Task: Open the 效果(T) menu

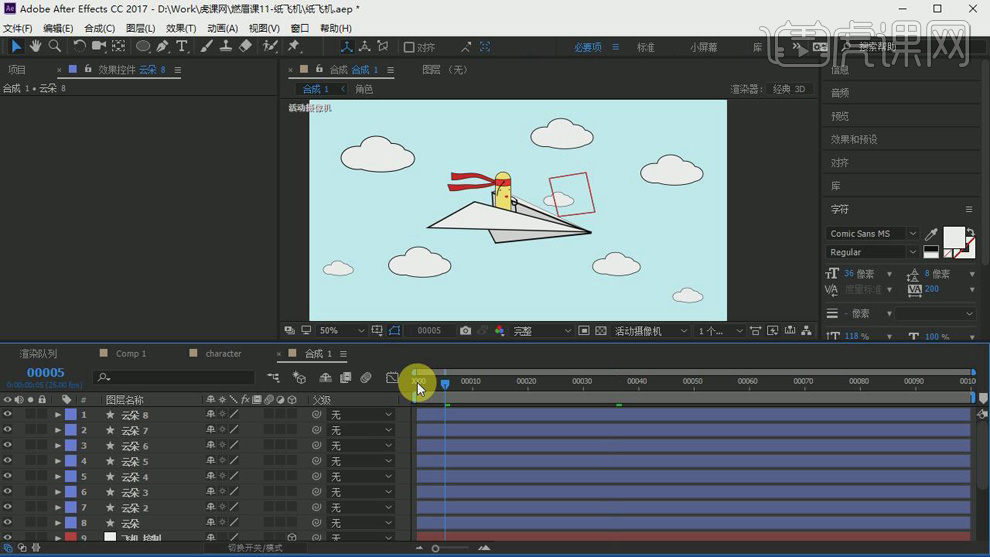Action: (181, 28)
